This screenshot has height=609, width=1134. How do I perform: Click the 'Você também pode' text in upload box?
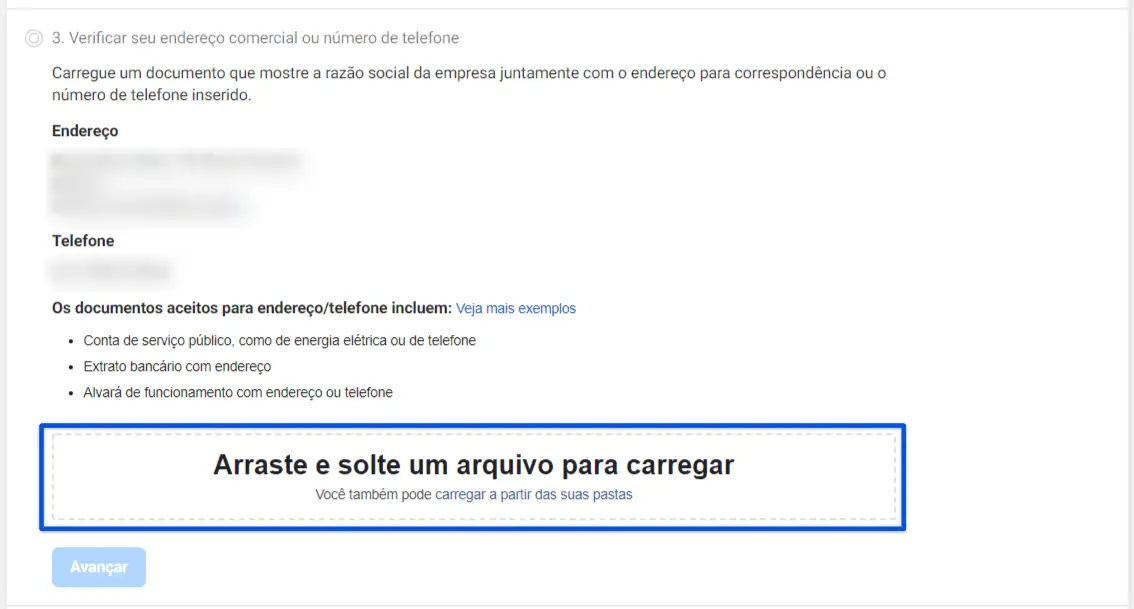[373, 495]
